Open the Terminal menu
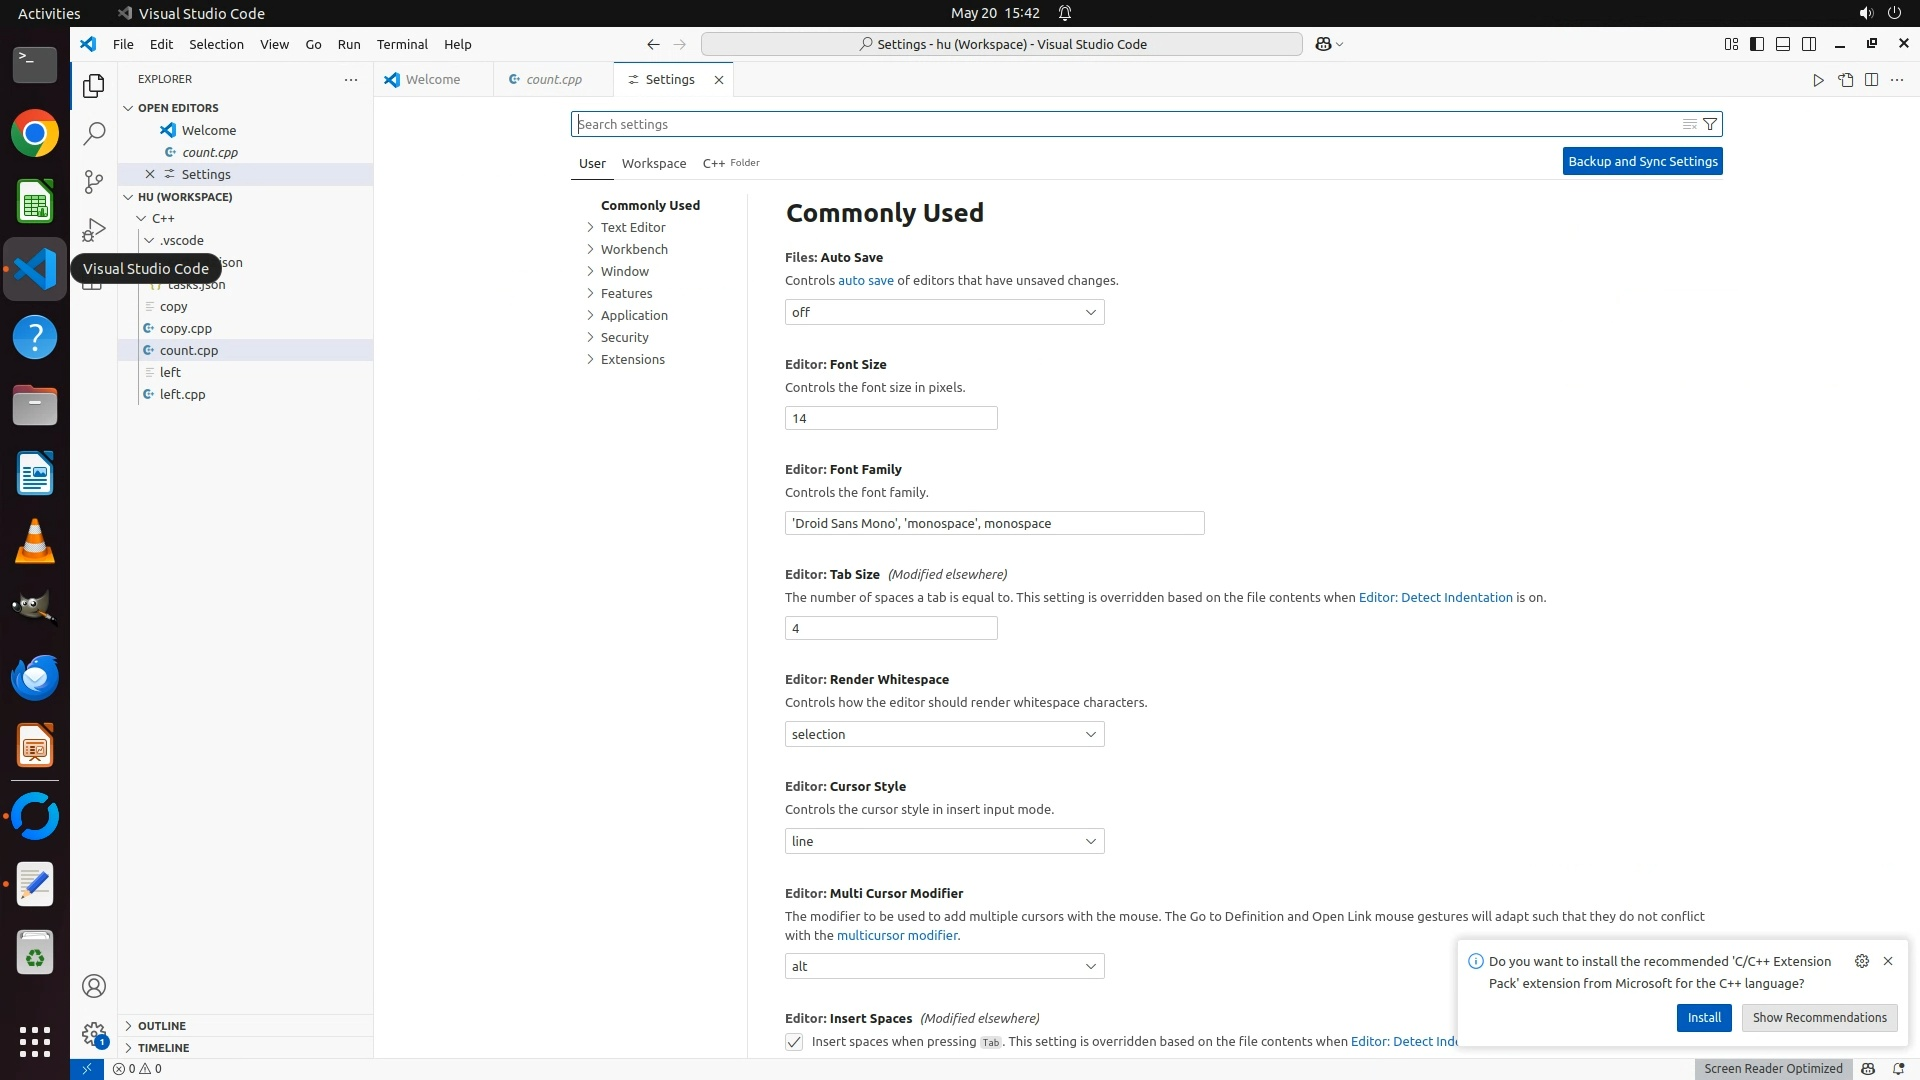The image size is (1920, 1080). tap(402, 44)
